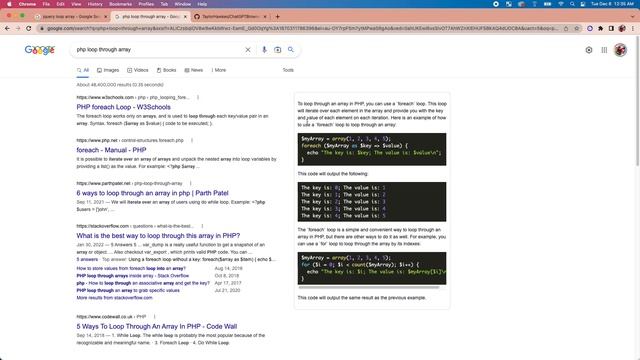Open 5 Ways To Loop Code Wall result
Viewport: 640px width, 360px height.
157,326
